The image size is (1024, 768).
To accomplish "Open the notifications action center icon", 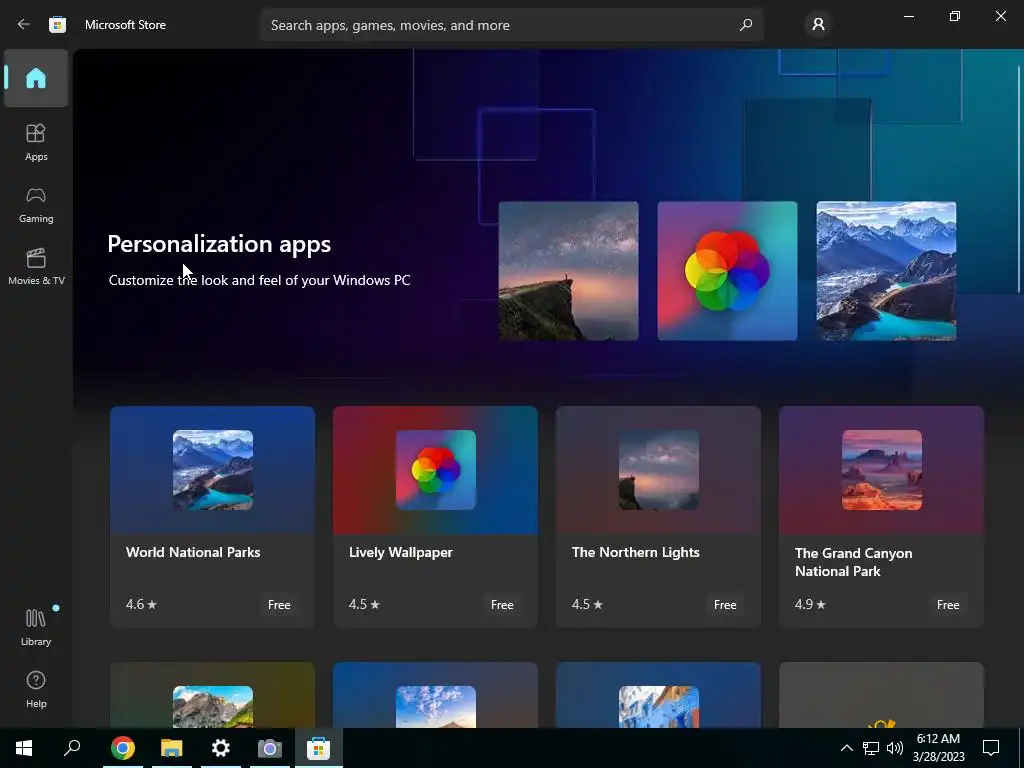I will pos(991,748).
